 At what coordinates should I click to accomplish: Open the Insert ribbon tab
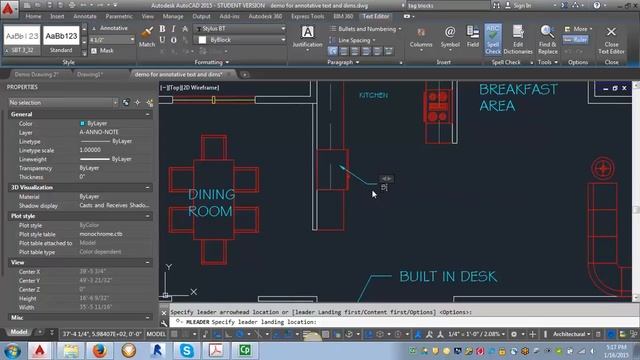(57, 16)
